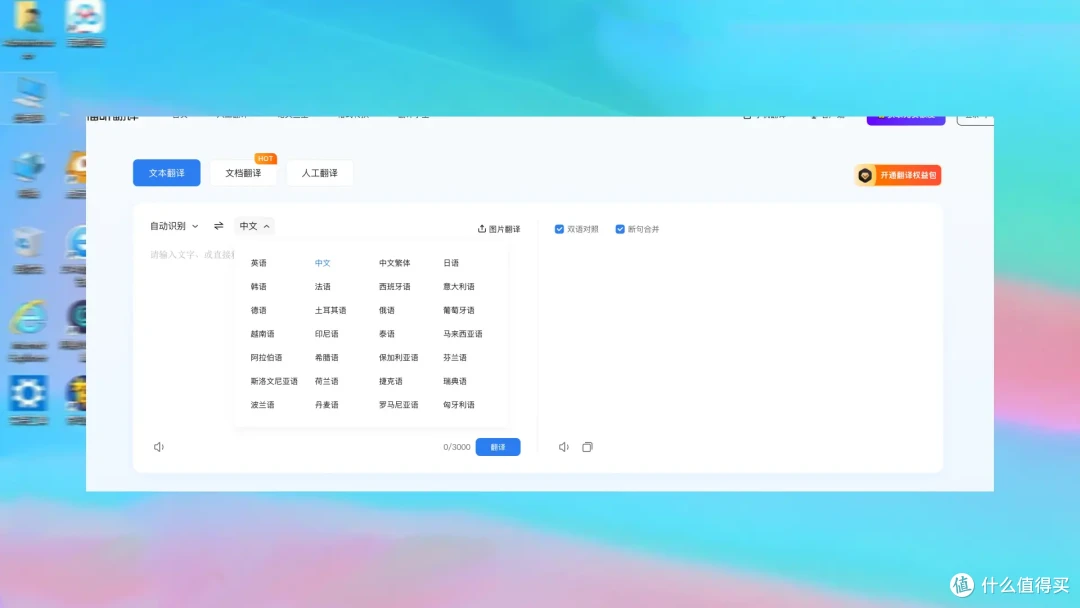
Task: Pick 马来西亚语 in the language grid
Action: point(463,334)
